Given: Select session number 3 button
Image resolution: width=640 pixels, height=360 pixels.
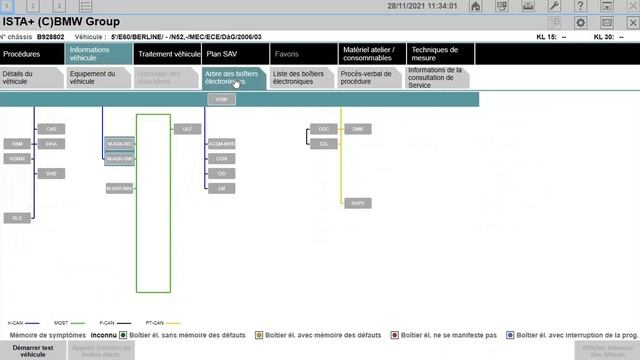Looking at the screenshot, I should pyautogui.click(x=59, y=6).
